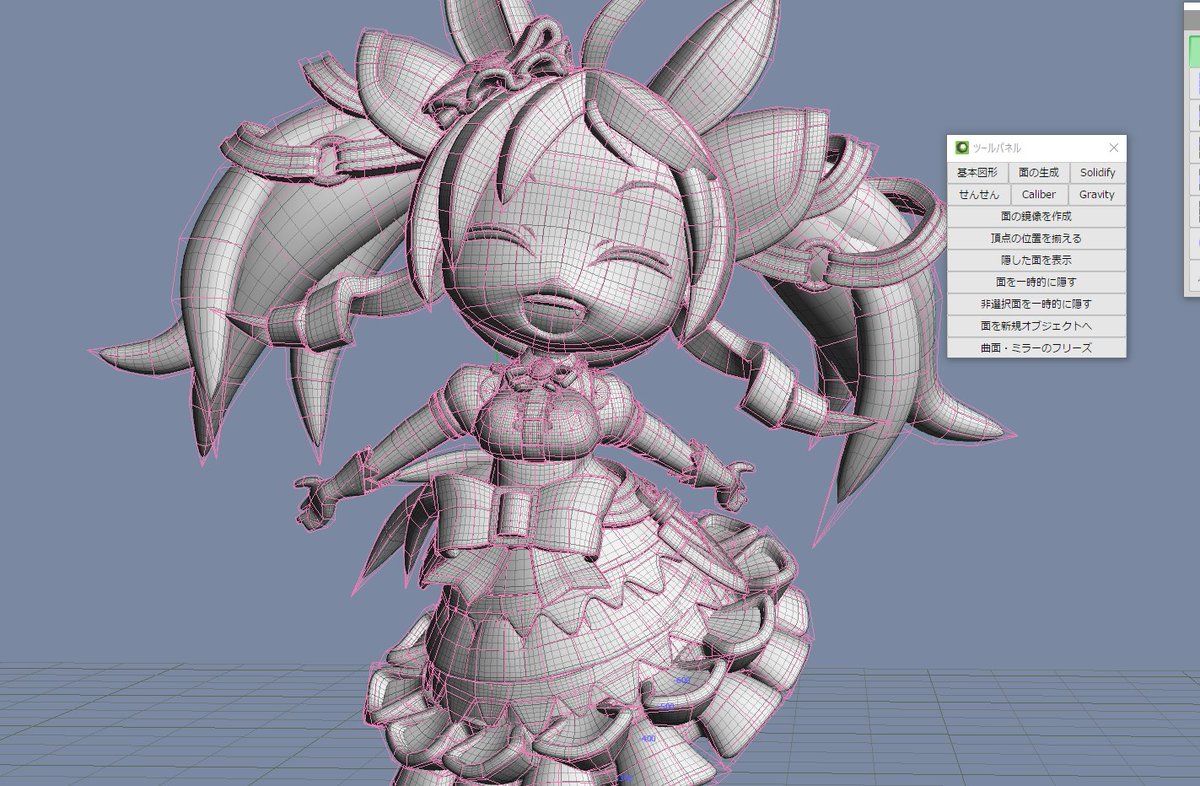Close the ツールパネル floating panel
The image size is (1200, 786).
pos(1113,147)
